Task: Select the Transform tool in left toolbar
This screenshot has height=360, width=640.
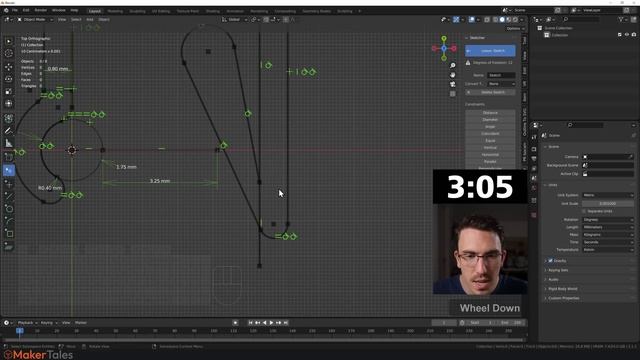Action: (x=9, y=104)
